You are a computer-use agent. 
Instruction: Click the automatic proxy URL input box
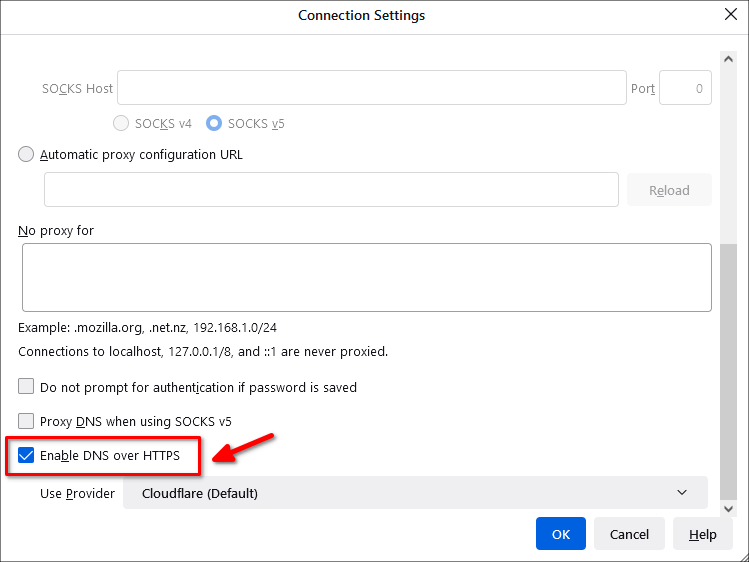(x=331, y=190)
